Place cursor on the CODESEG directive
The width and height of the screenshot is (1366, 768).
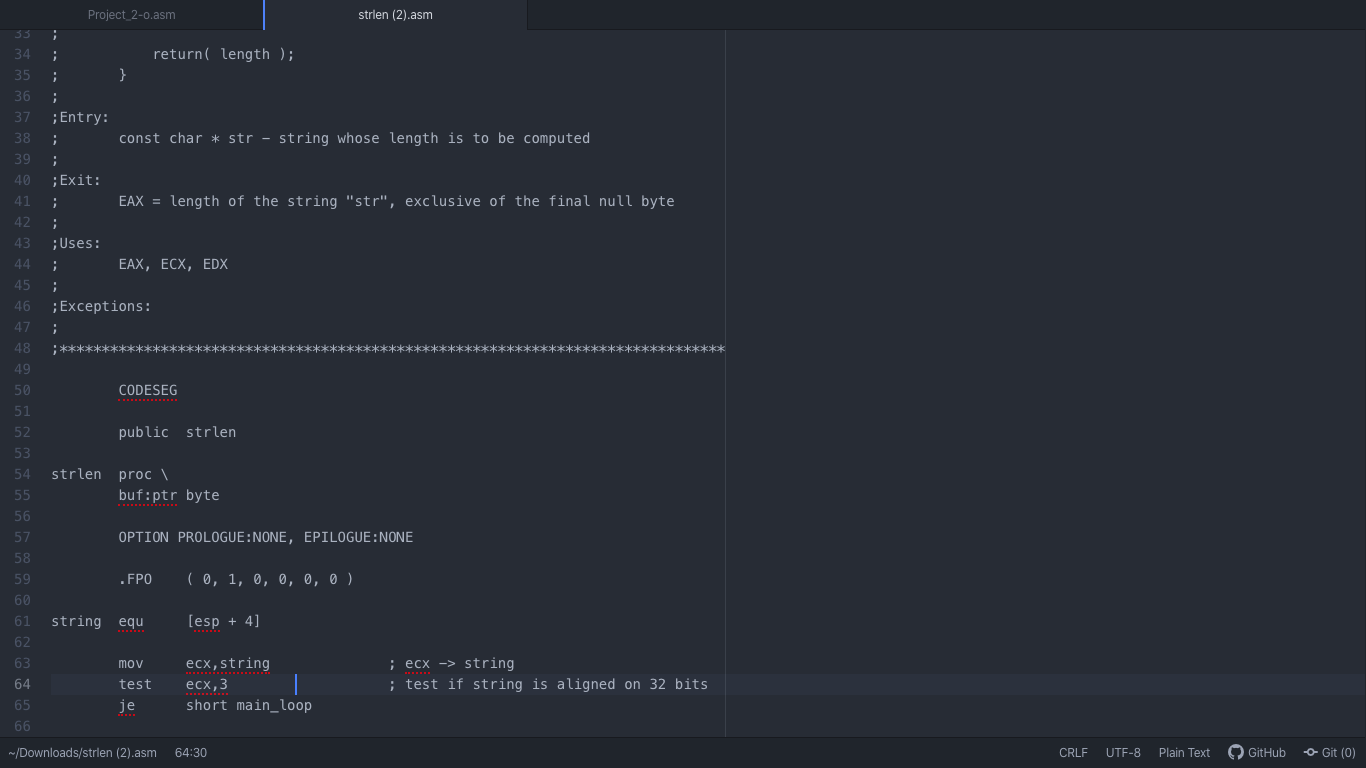[x=147, y=390]
